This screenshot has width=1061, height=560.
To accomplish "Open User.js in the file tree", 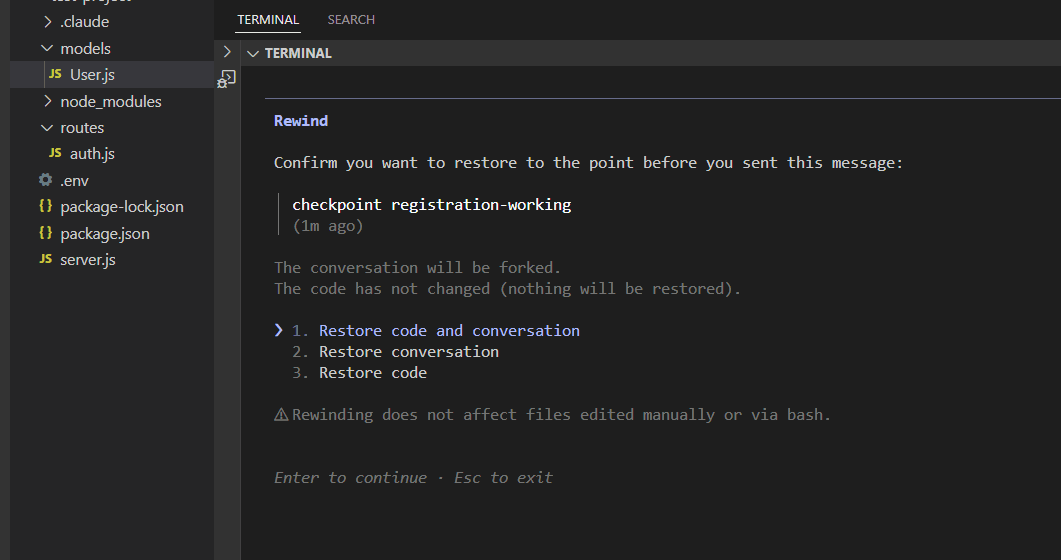I will pyautogui.click(x=92, y=74).
